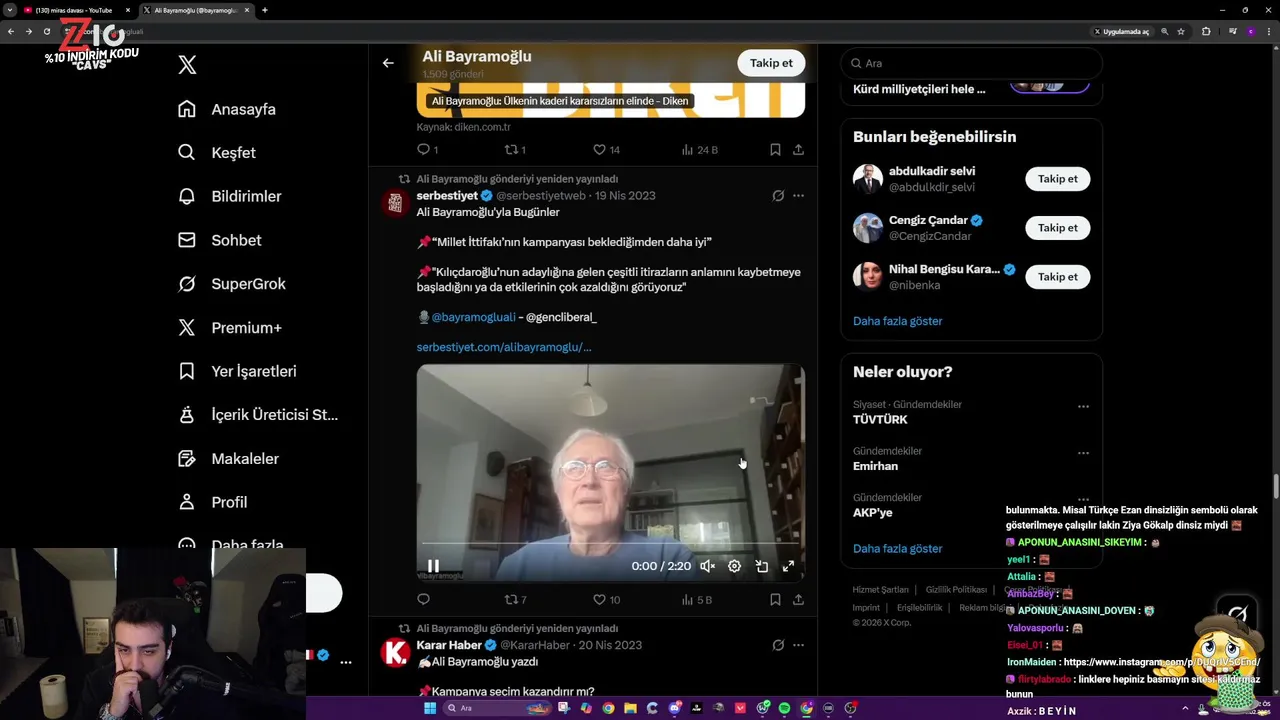
Task: Like the serbestiyet post with 10 likes
Action: click(606, 599)
